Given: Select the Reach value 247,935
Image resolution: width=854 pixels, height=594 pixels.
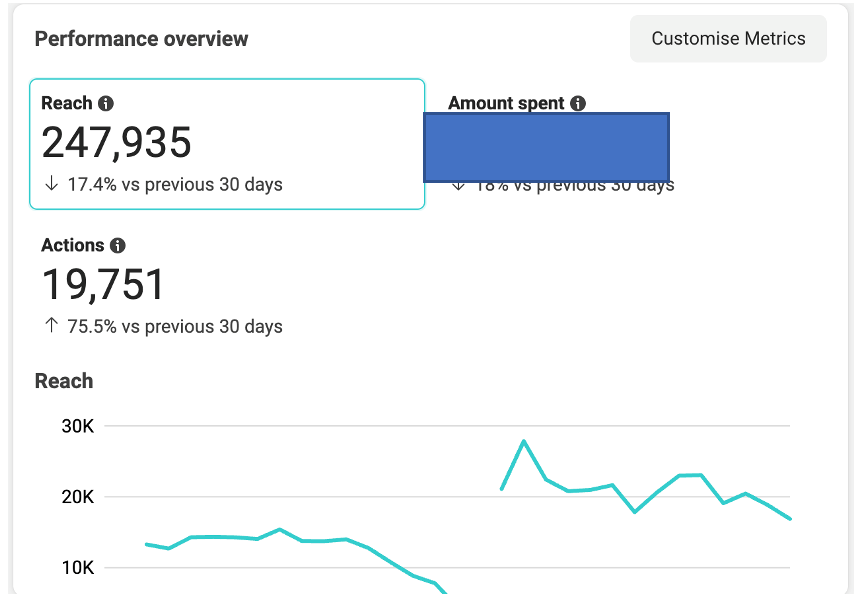Looking at the screenshot, I should point(116,143).
